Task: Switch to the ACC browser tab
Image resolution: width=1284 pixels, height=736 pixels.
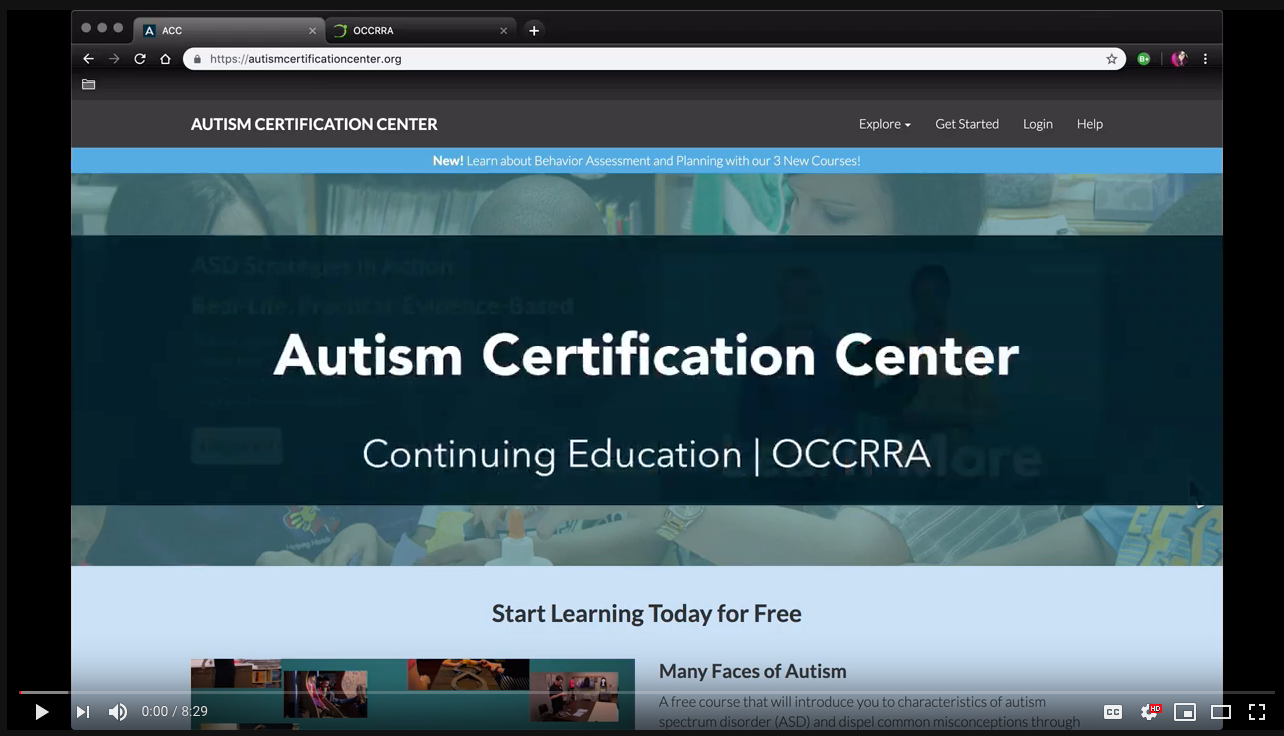Action: coord(229,31)
